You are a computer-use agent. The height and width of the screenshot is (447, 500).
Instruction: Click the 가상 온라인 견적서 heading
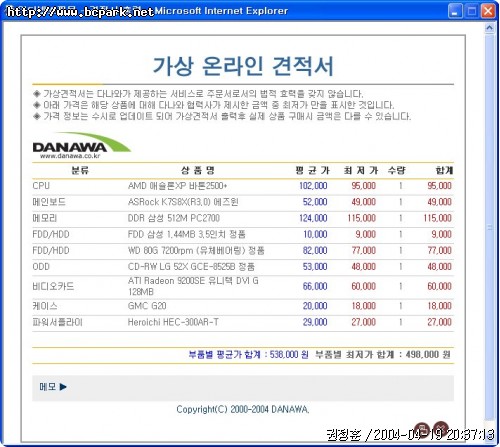point(243,66)
